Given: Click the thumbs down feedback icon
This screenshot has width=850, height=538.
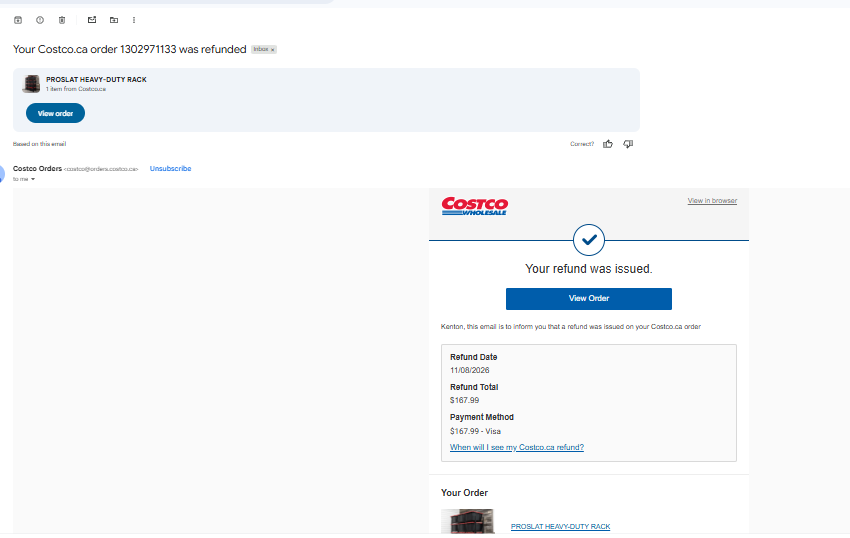Looking at the screenshot, I should tap(628, 144).
